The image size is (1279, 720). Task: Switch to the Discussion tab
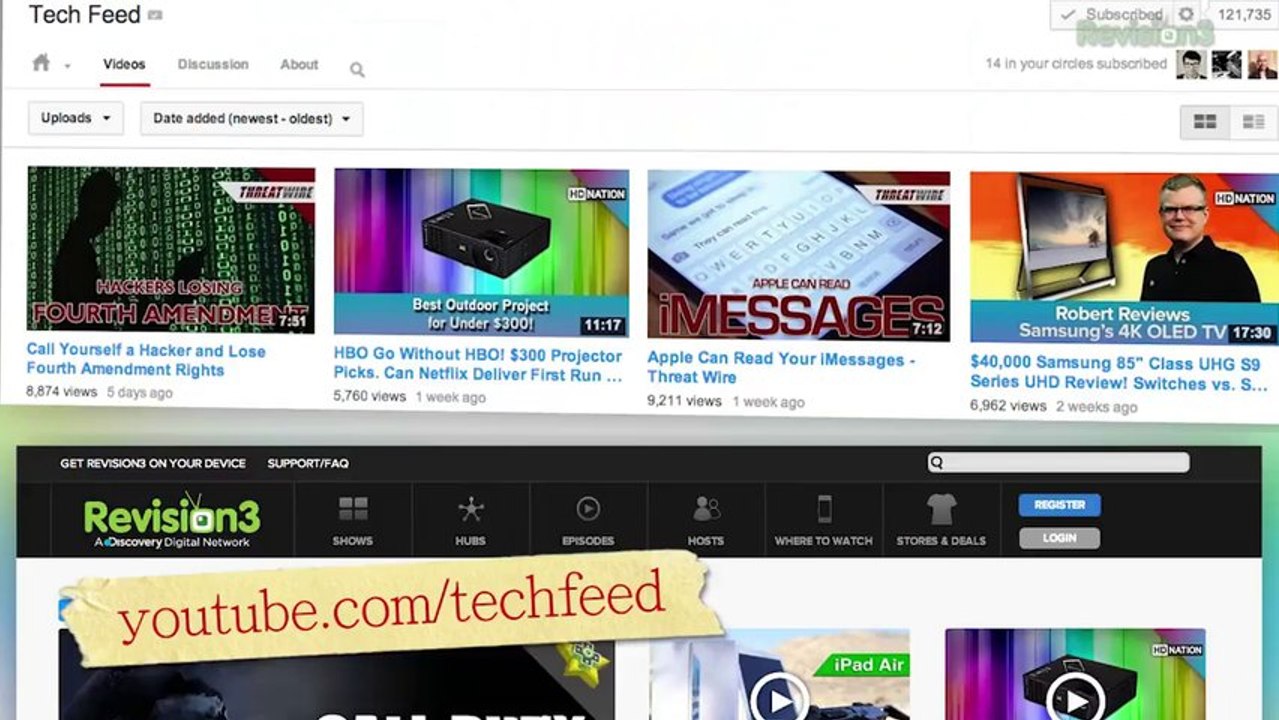coord(213,64)
